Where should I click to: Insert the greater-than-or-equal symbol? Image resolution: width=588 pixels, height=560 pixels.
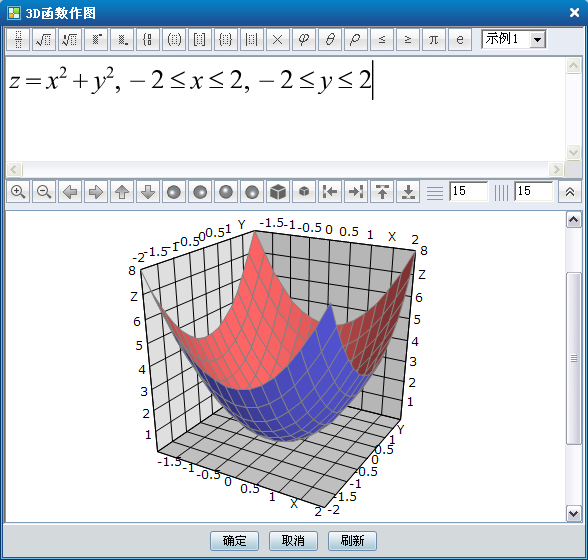[x=408, y=39]
